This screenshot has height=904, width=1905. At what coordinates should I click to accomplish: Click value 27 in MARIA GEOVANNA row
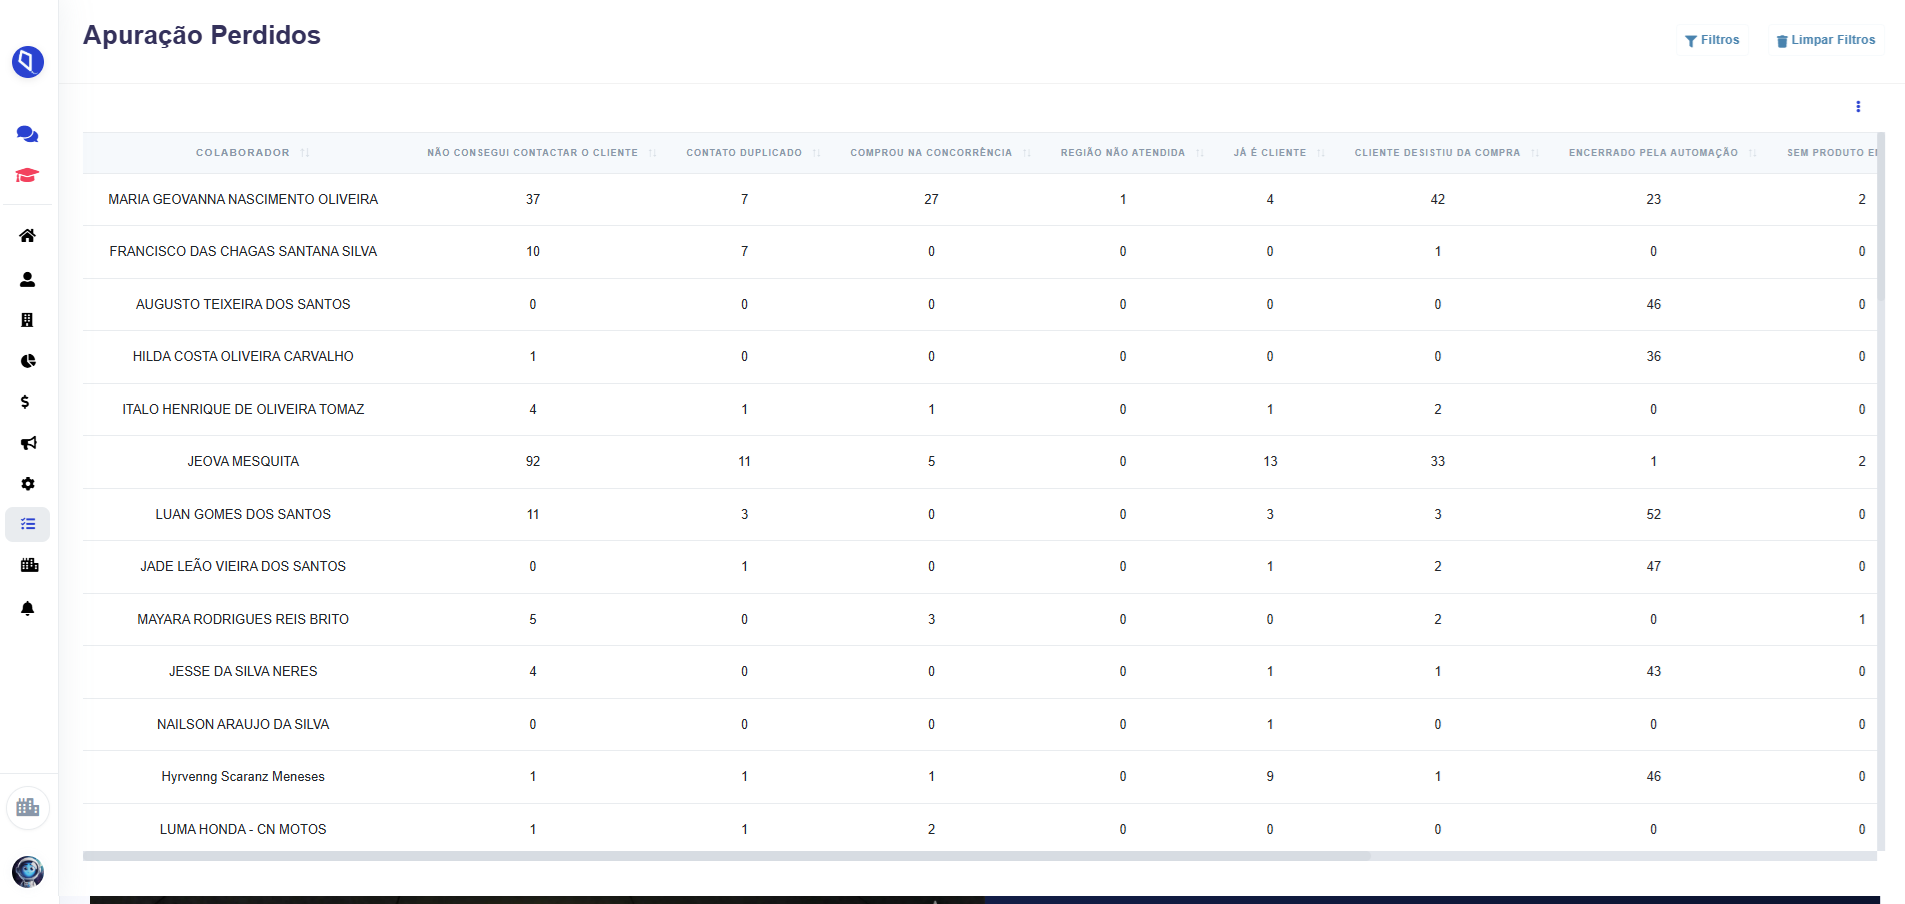(x=931, y=200)
